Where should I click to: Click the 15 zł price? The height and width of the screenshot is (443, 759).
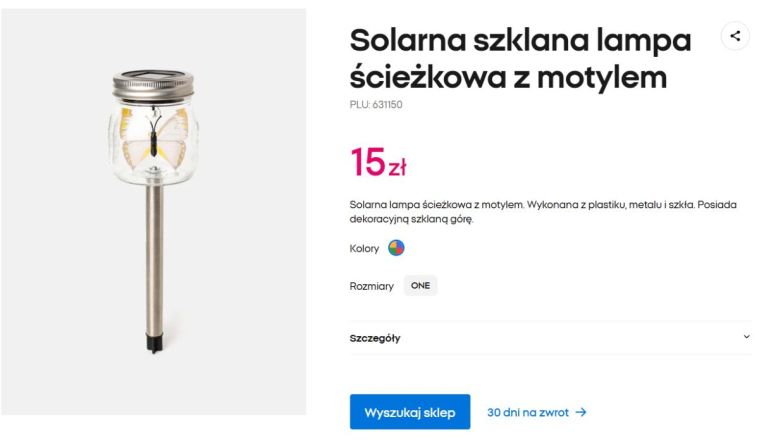point(378,162)
